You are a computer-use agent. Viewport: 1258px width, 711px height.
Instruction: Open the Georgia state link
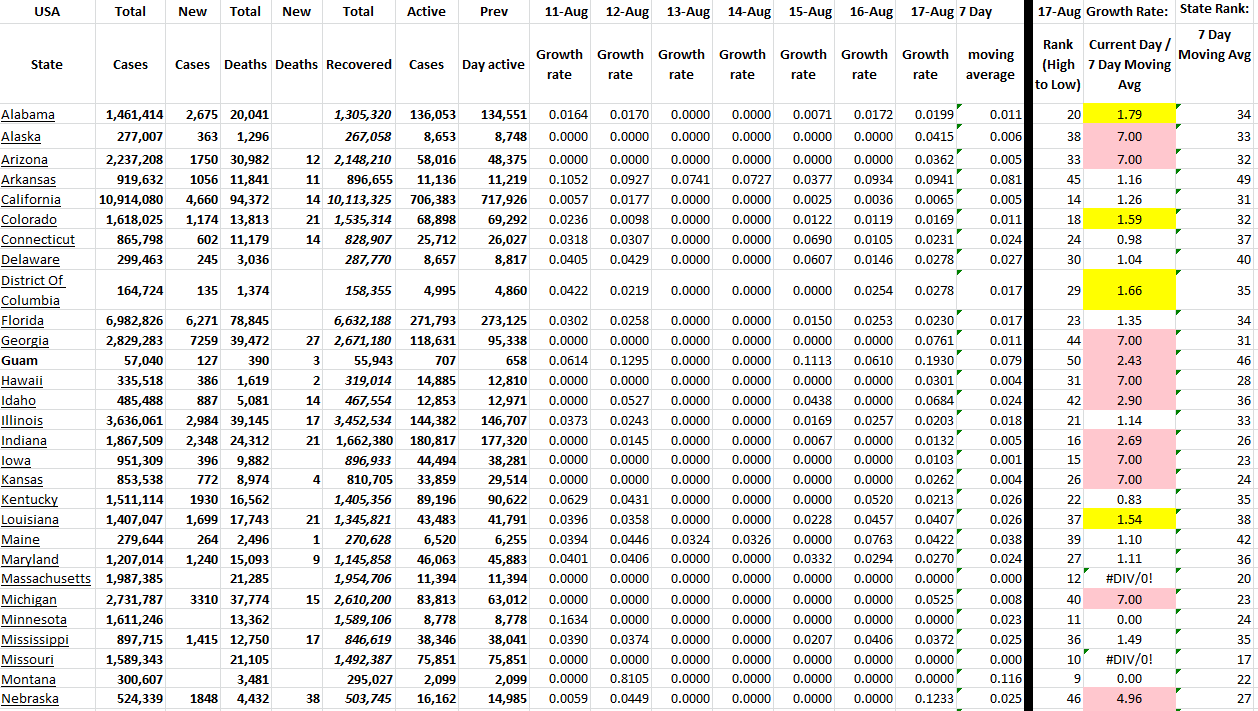(24, 340)
